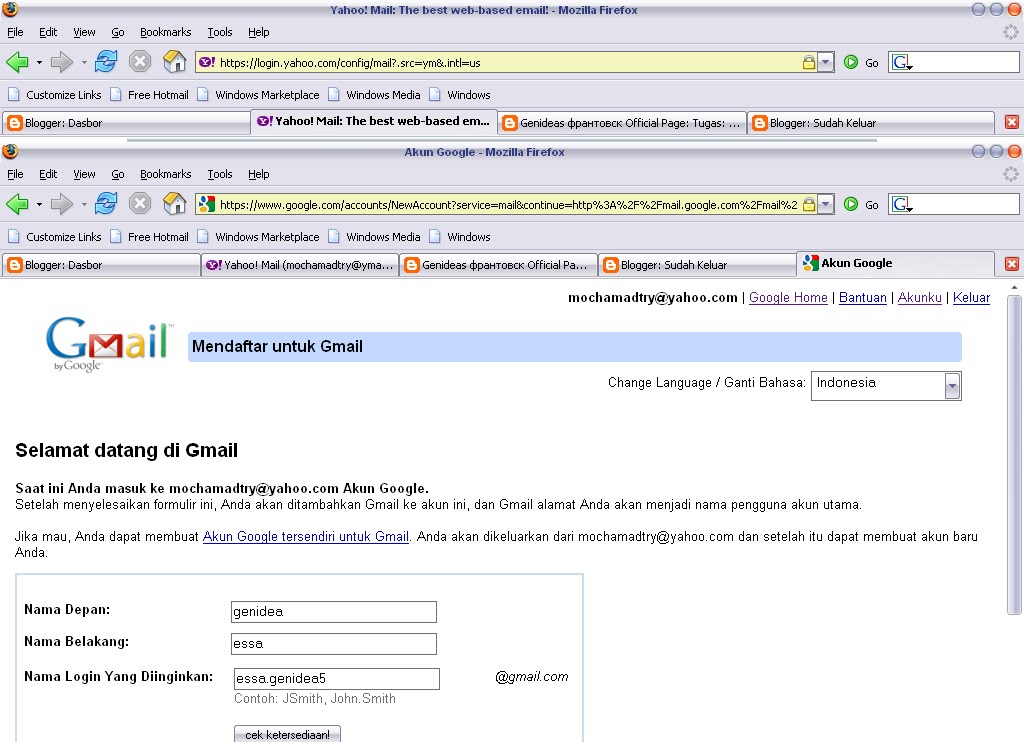Open Go menu in Akun Google window
The width and height of the screenshot is (1024, 742).
tap(118, 174)
